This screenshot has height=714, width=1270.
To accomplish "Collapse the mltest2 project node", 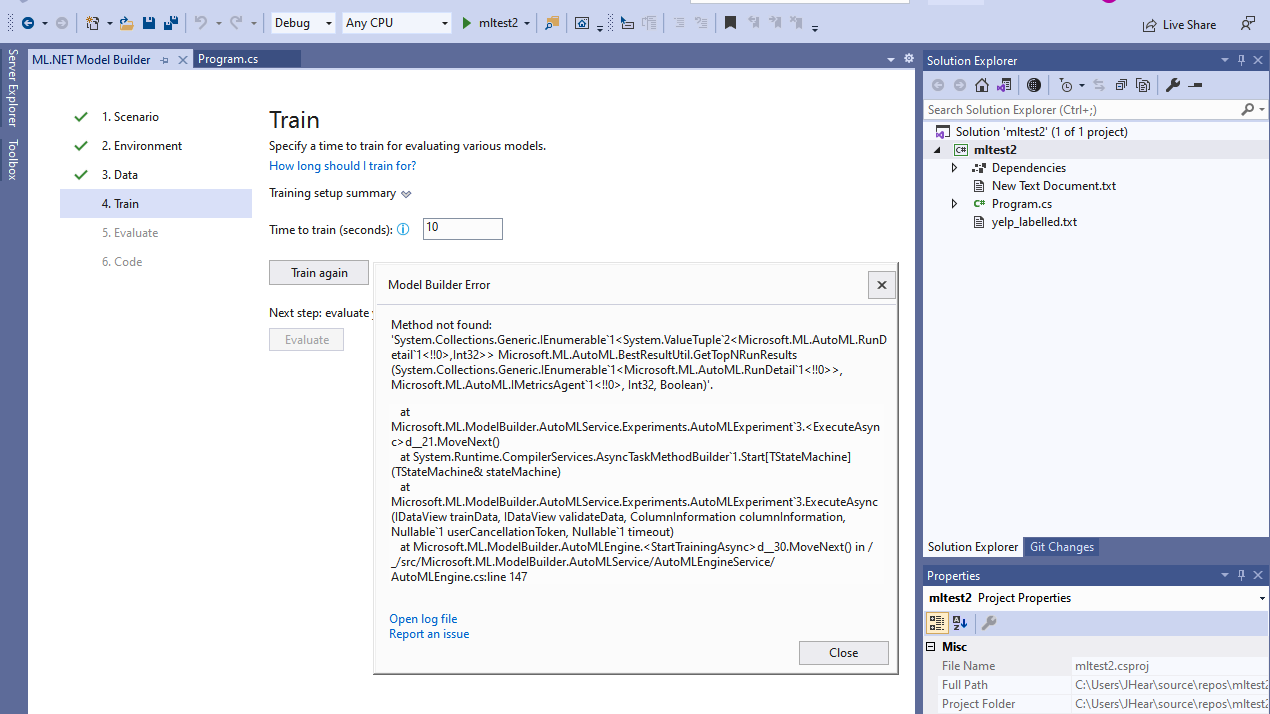I will point(937,150).
